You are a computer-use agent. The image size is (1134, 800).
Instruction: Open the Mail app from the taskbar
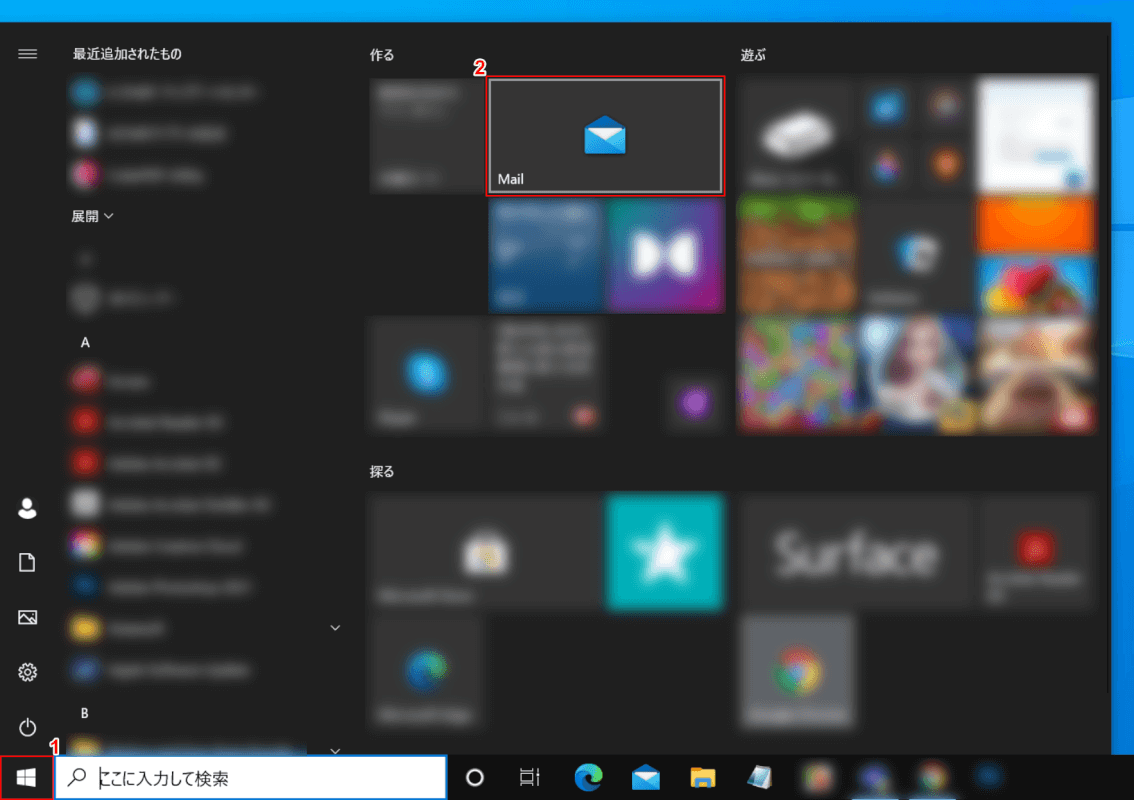[646, 778]
